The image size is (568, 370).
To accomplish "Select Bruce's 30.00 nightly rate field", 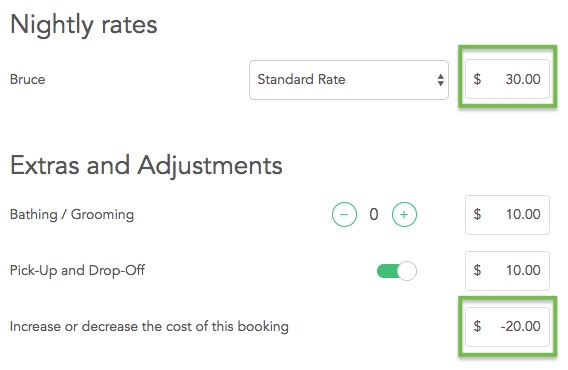I will click(x=507, y=79).
